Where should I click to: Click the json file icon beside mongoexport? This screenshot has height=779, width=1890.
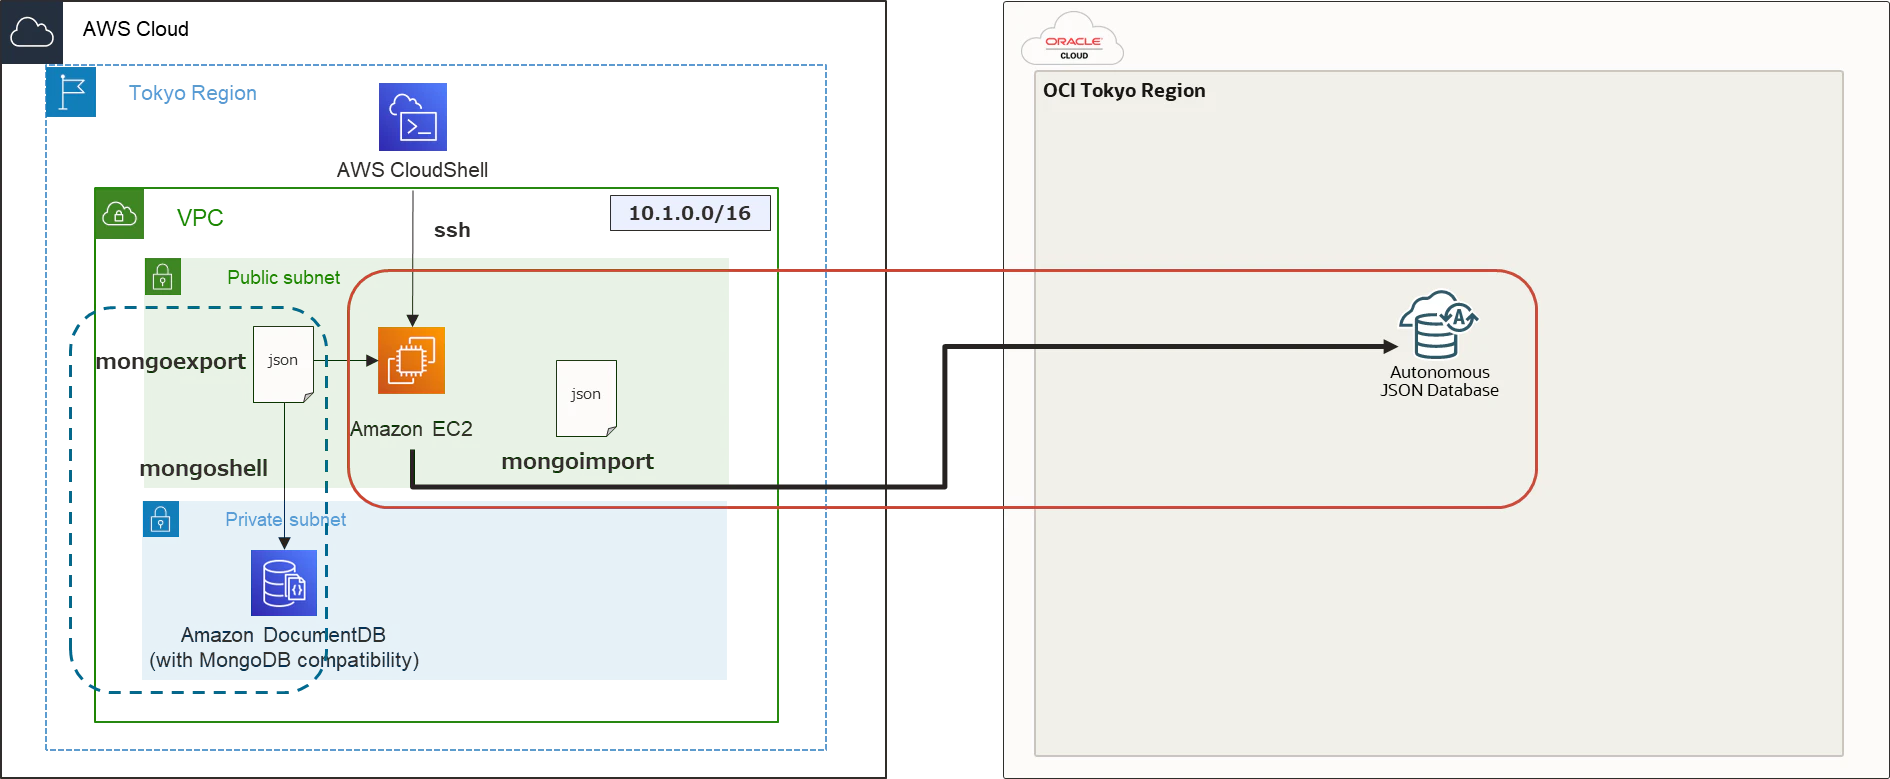click(284, 364)
